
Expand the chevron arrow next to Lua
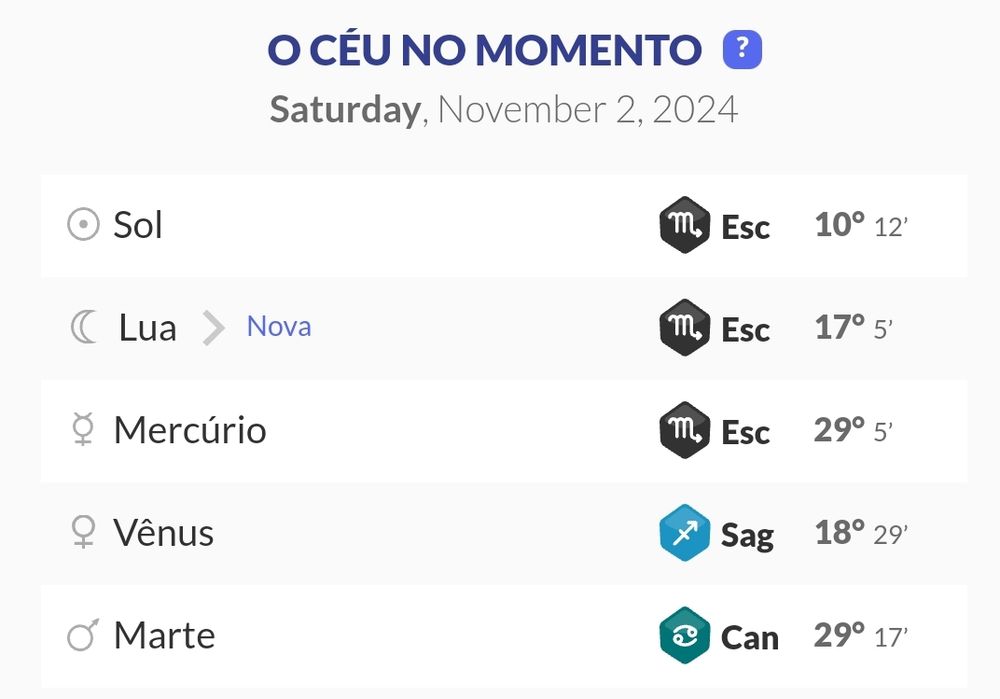click(x=212, y=327)
